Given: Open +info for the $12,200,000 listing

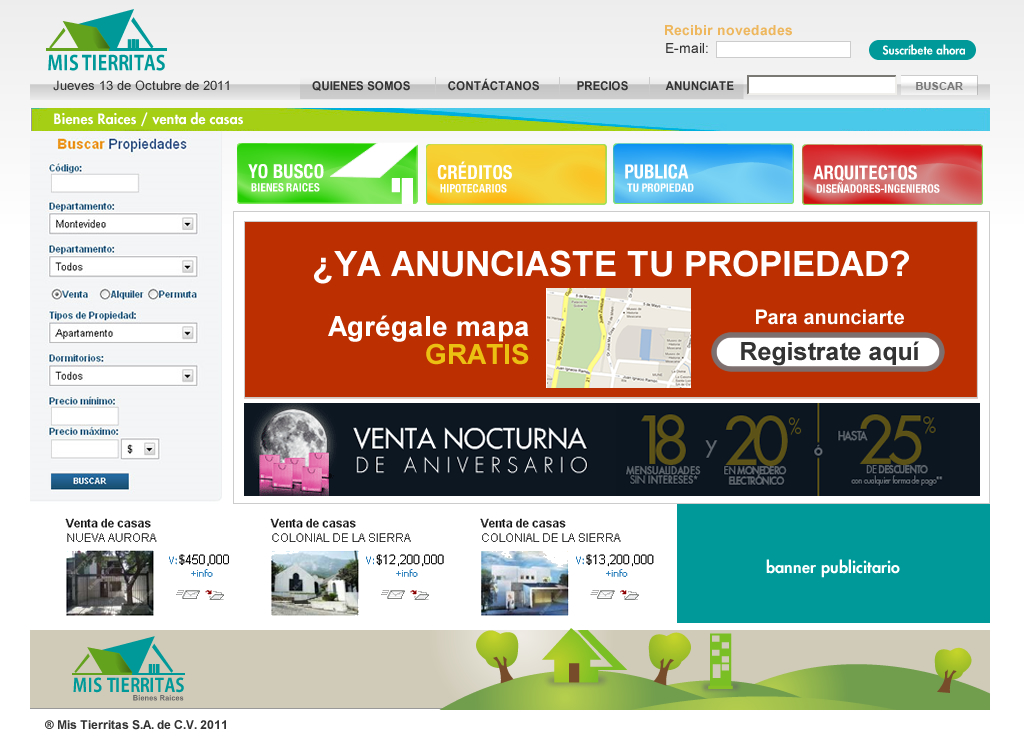Looking at the screenshot, I should point(407,573).
